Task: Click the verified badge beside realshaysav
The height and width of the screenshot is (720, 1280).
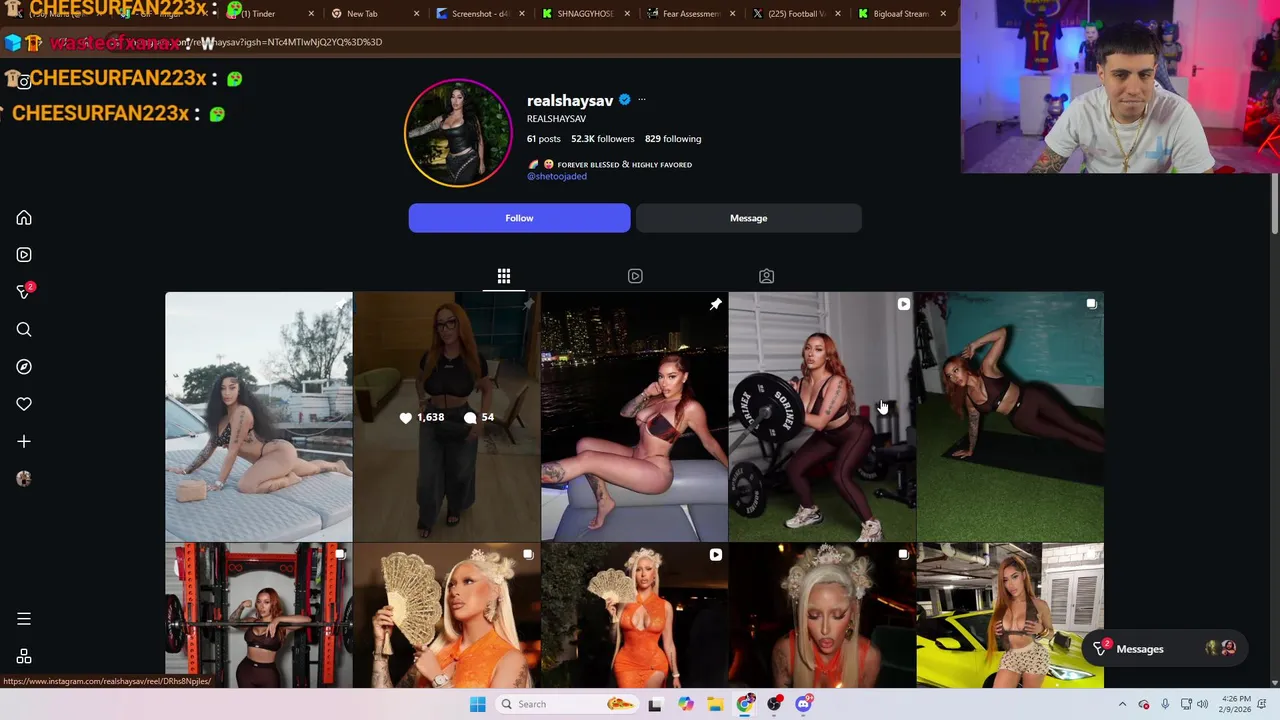Action: click(x=625, y=100)
